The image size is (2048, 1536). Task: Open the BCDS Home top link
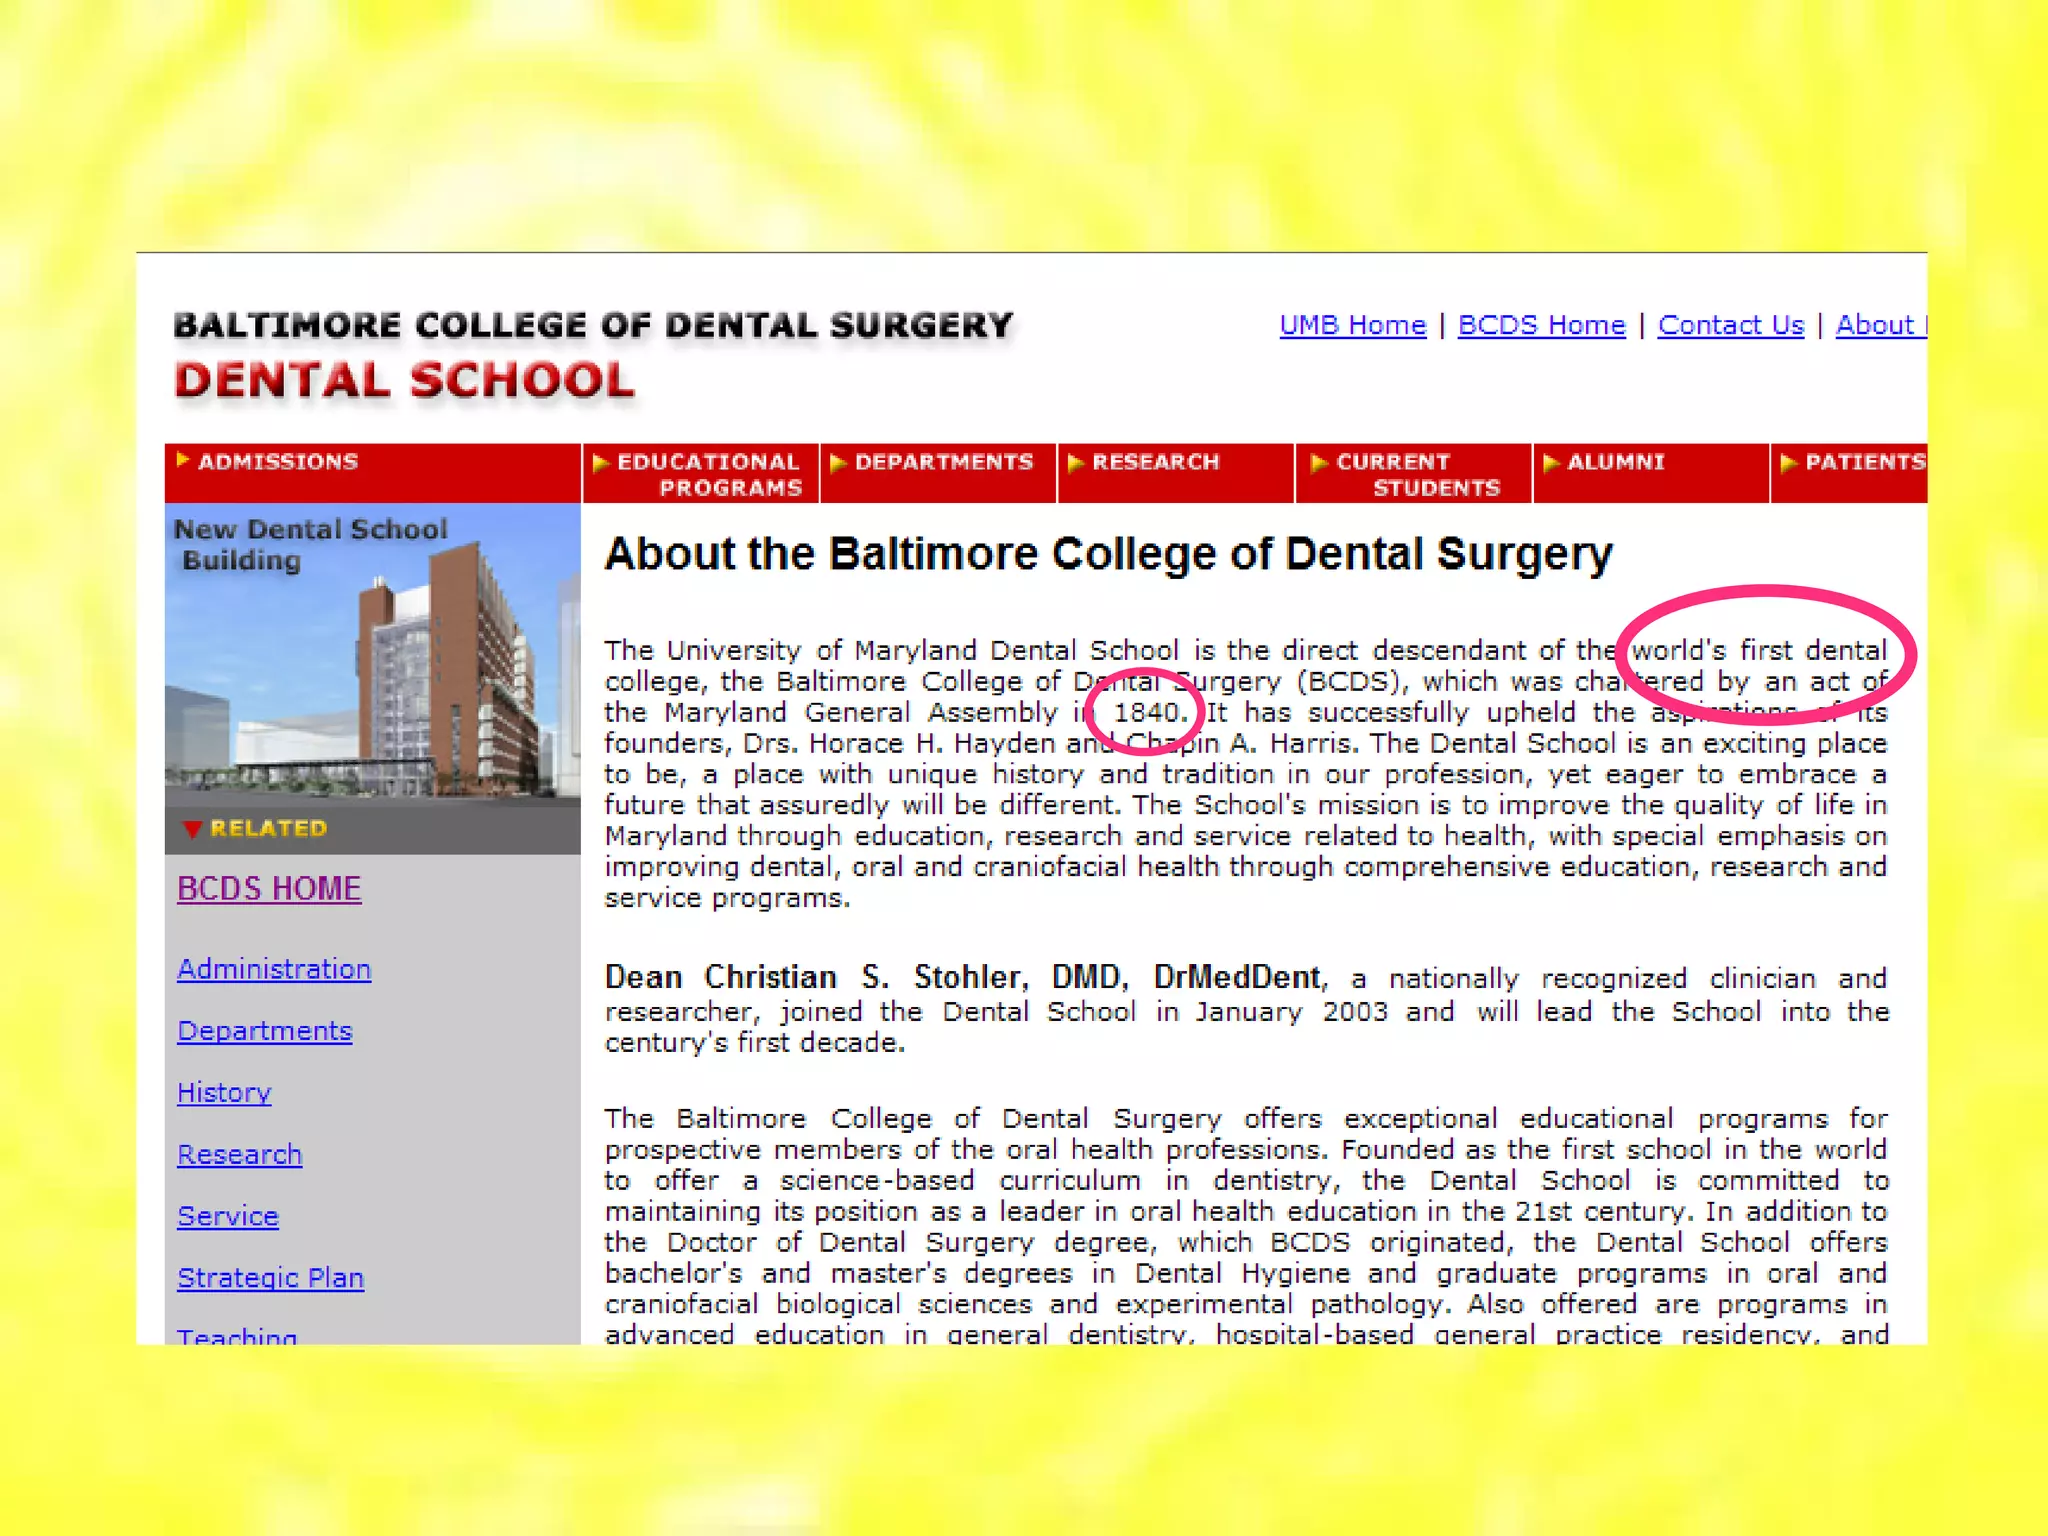coord(1541,325)
